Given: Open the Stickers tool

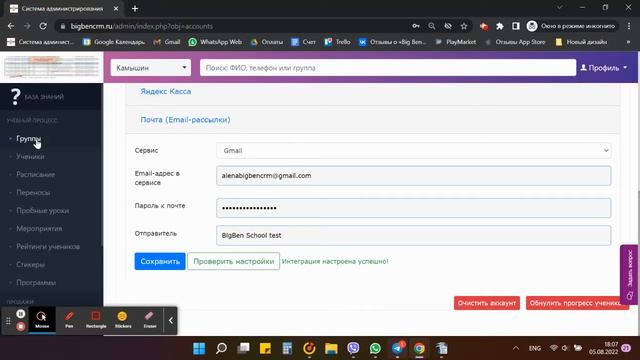Looking at the screenshot, I should point(123,320).
